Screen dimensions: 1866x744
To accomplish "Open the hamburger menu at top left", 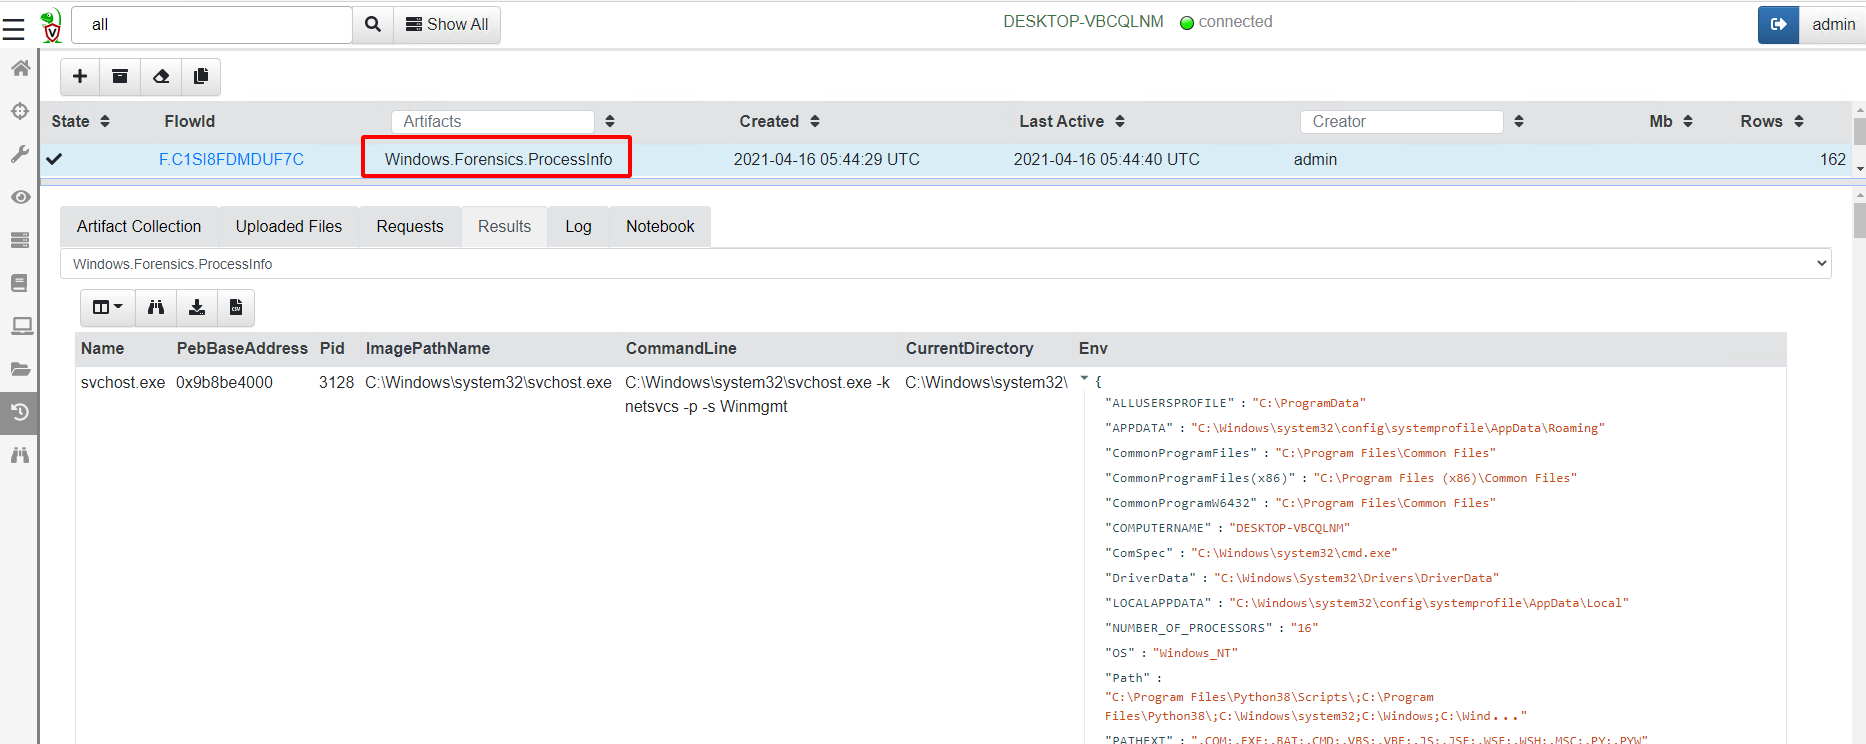I will [x=14, y=29].
